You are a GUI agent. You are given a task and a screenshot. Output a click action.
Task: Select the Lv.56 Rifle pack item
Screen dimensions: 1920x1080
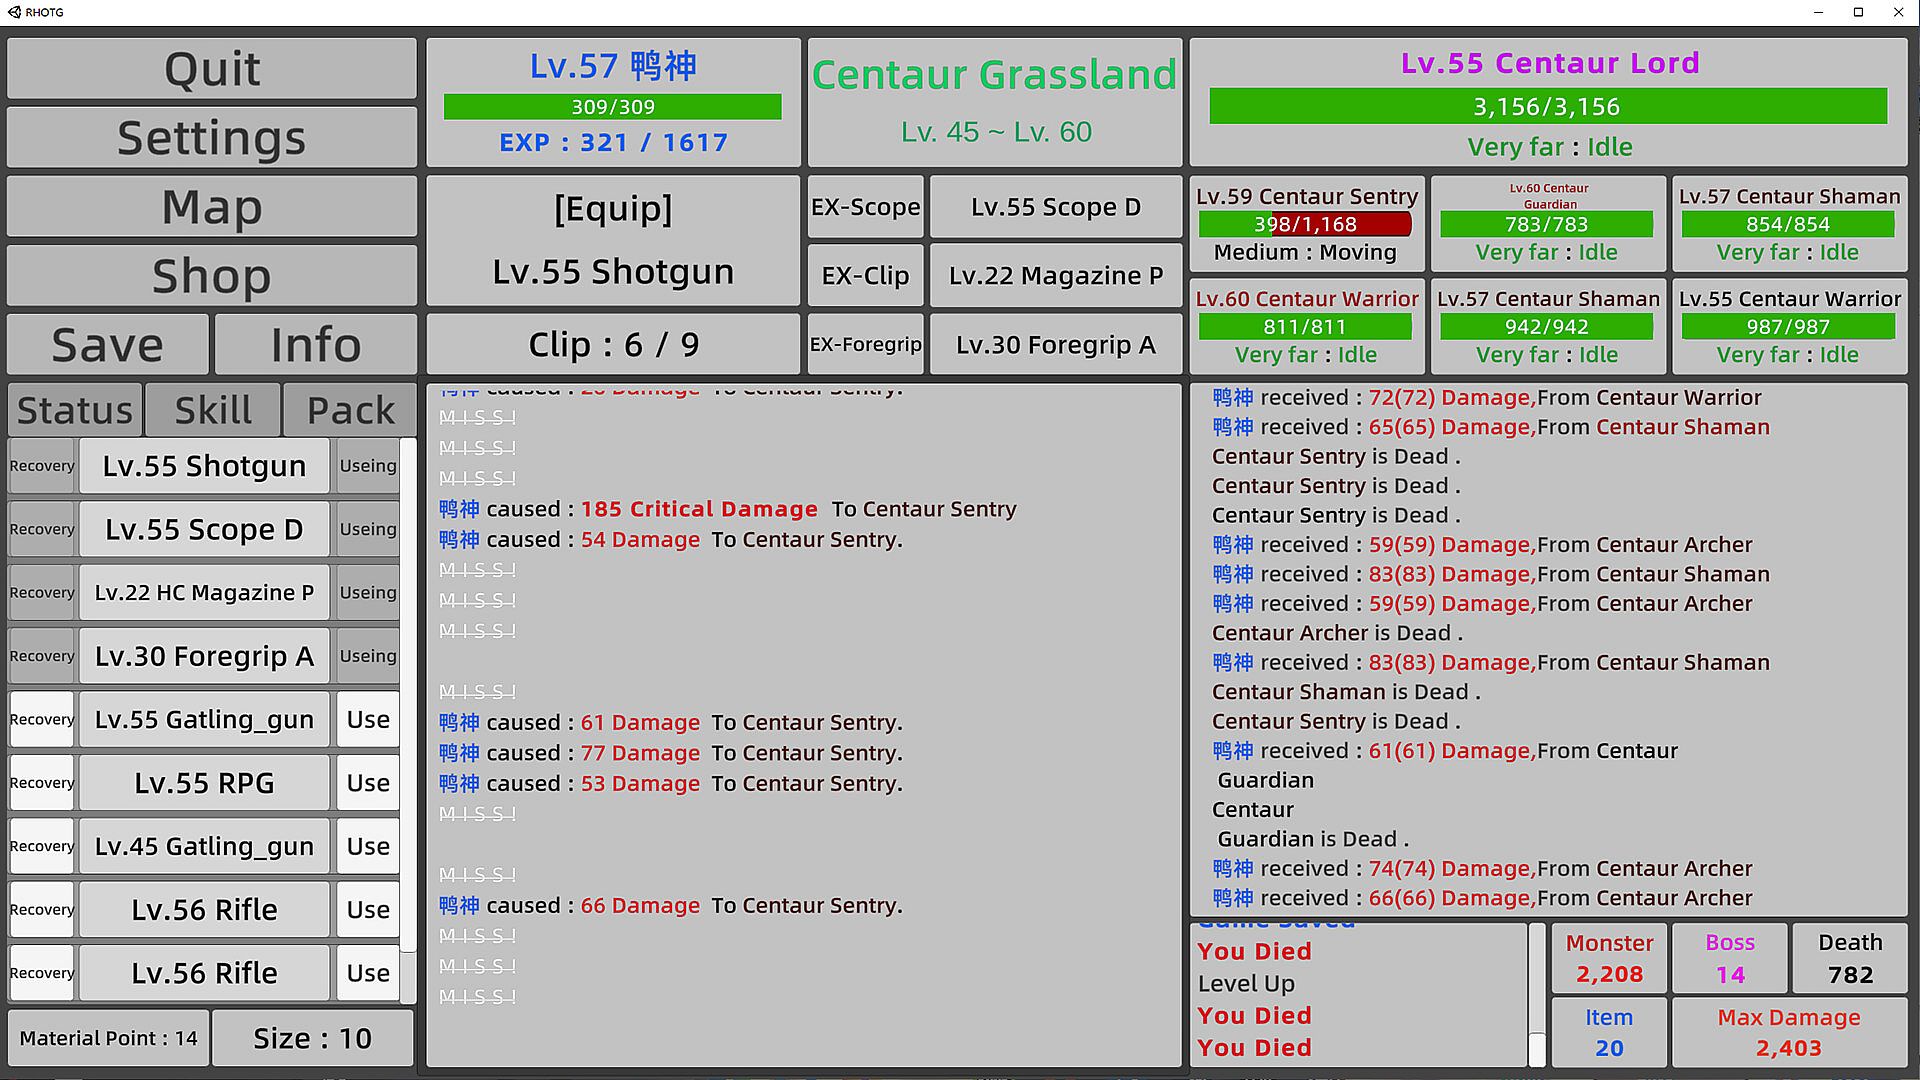coord(204,910)
